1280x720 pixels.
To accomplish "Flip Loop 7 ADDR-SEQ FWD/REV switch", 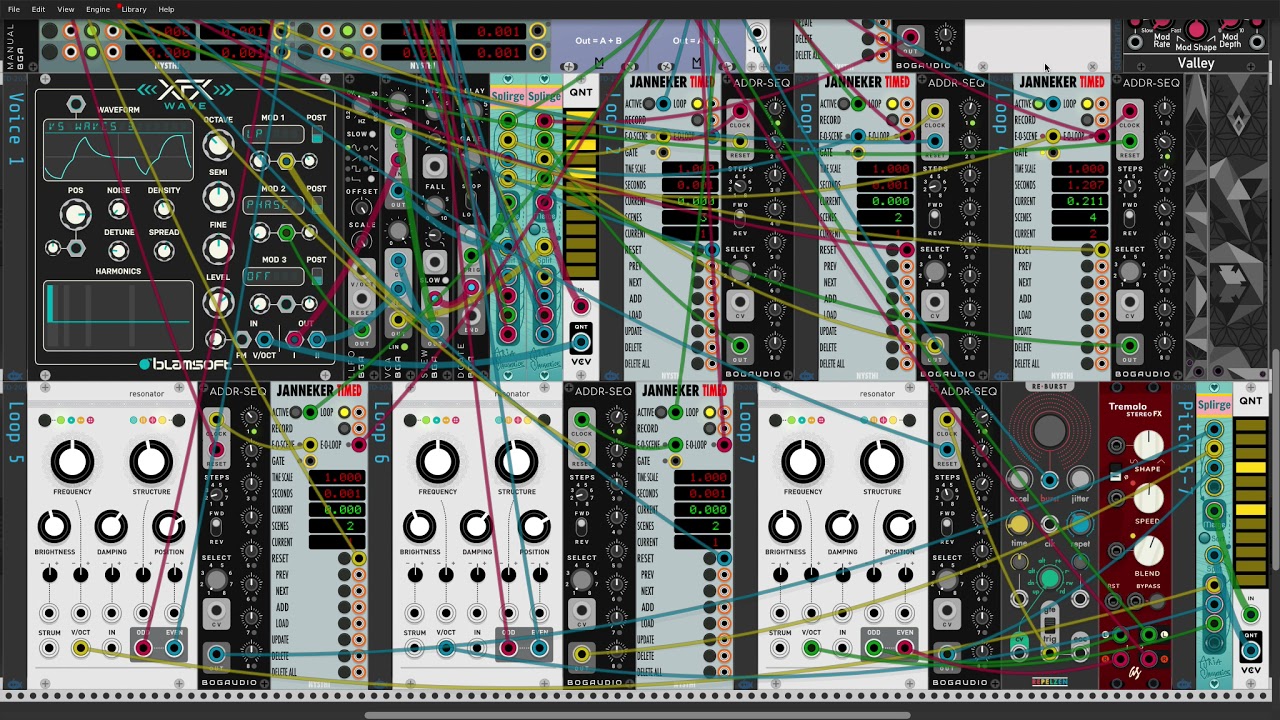I will [x=946, y=527].
